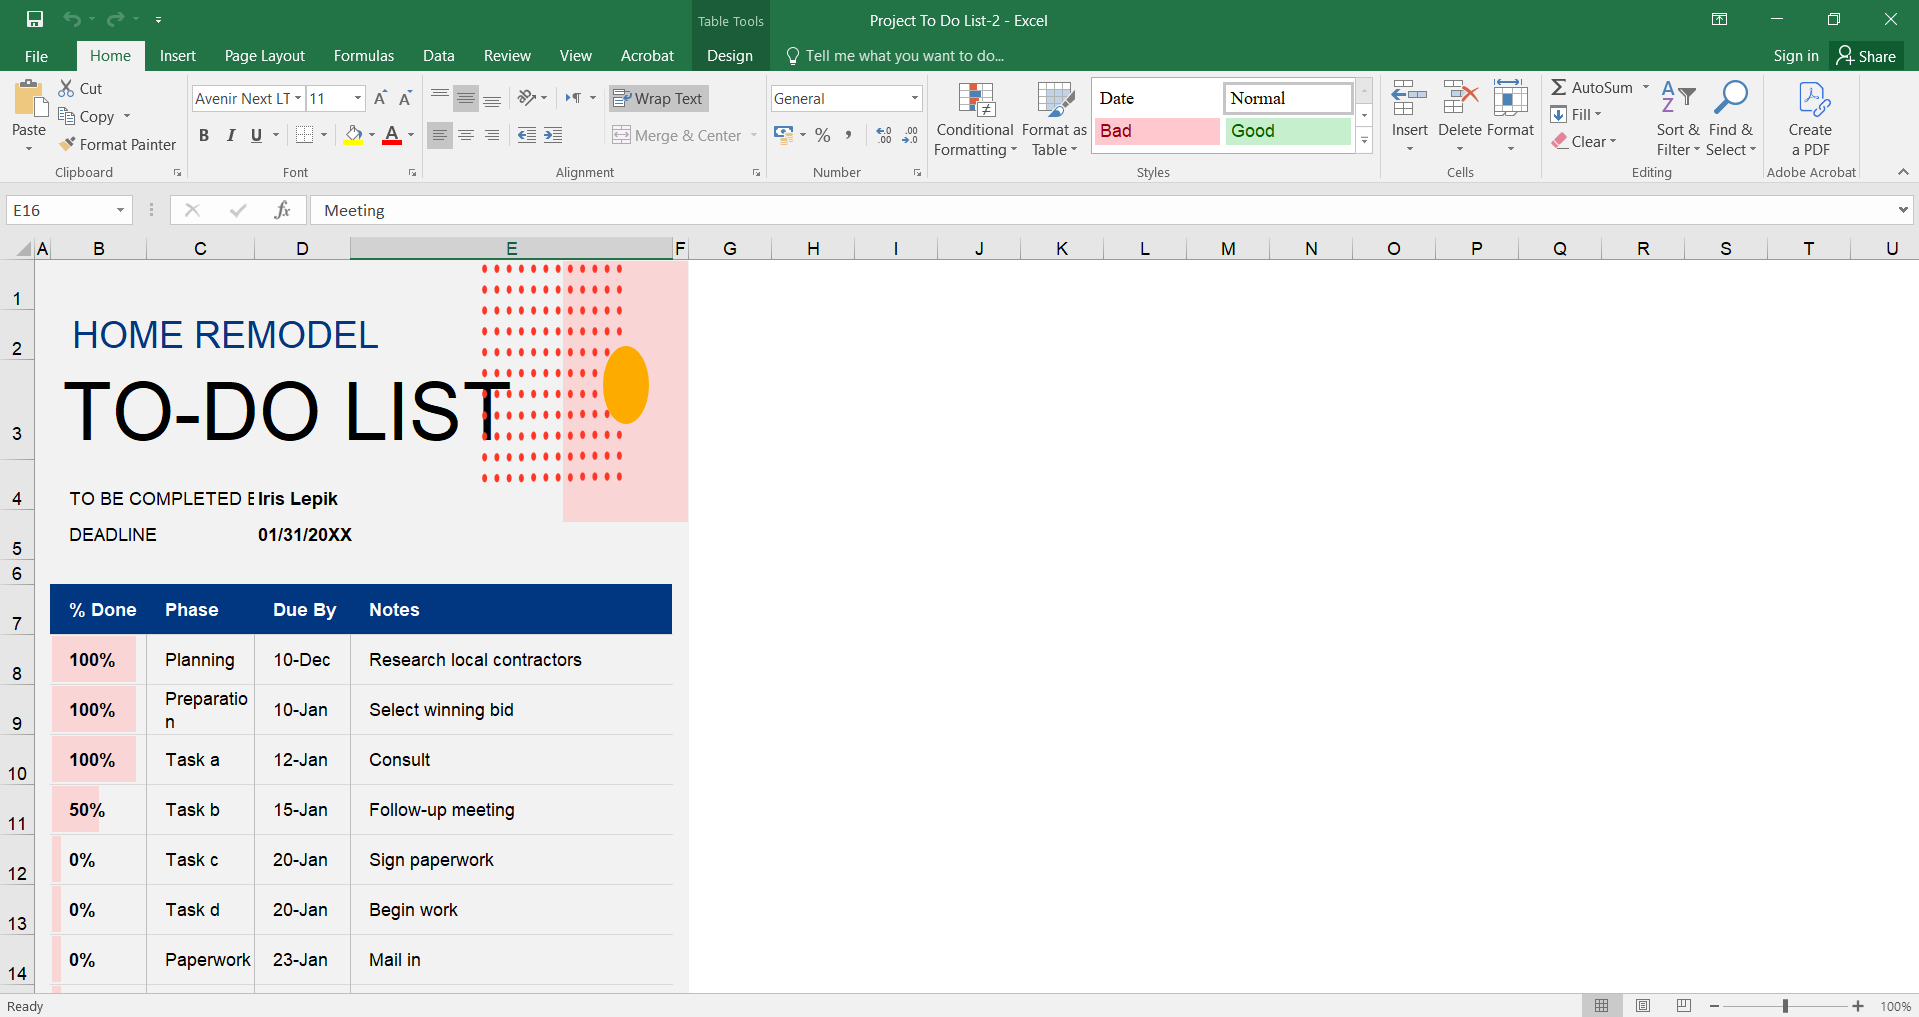Toggle Bold formatting
The image size is (1919, 1017).
pyautogui.click(x=204, y=135)
